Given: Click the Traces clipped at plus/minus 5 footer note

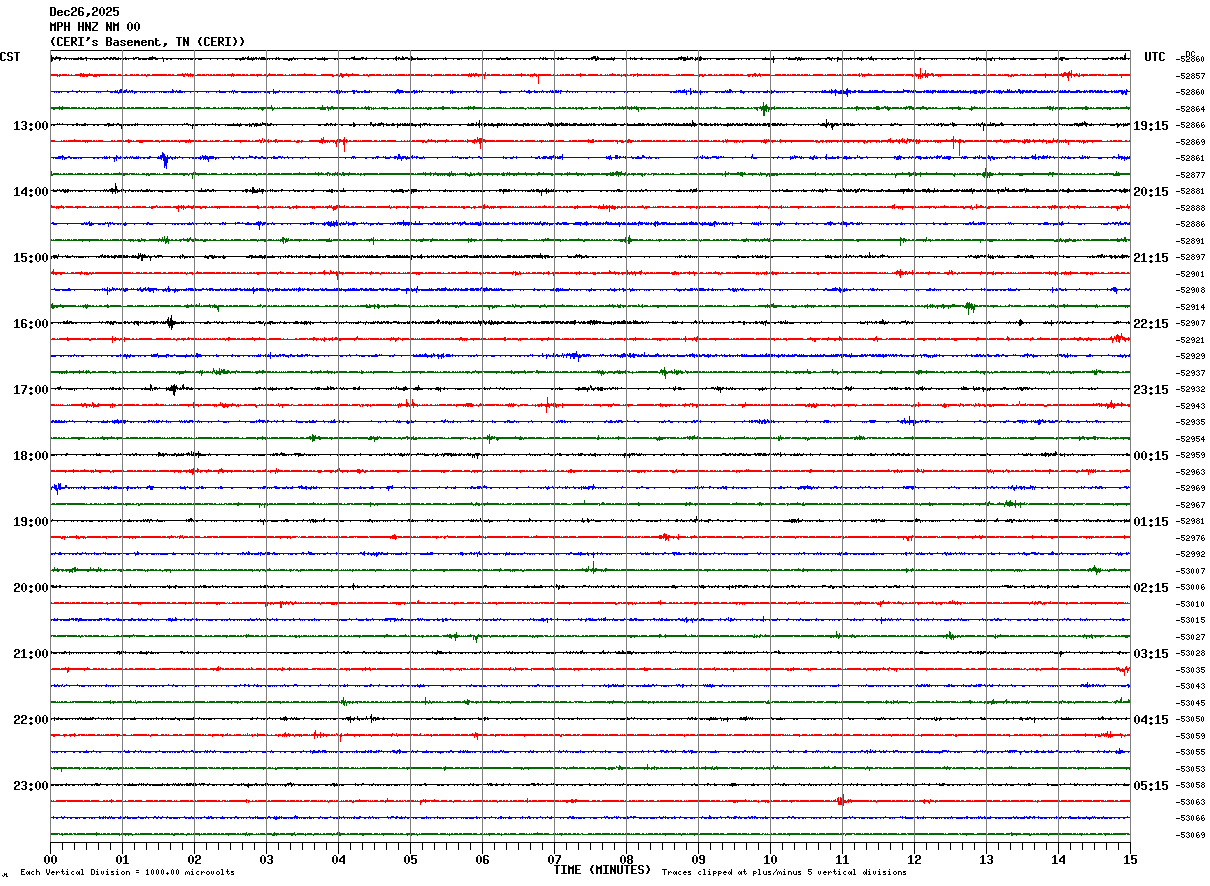Looking at the screenshot, I should coord(784,873).
